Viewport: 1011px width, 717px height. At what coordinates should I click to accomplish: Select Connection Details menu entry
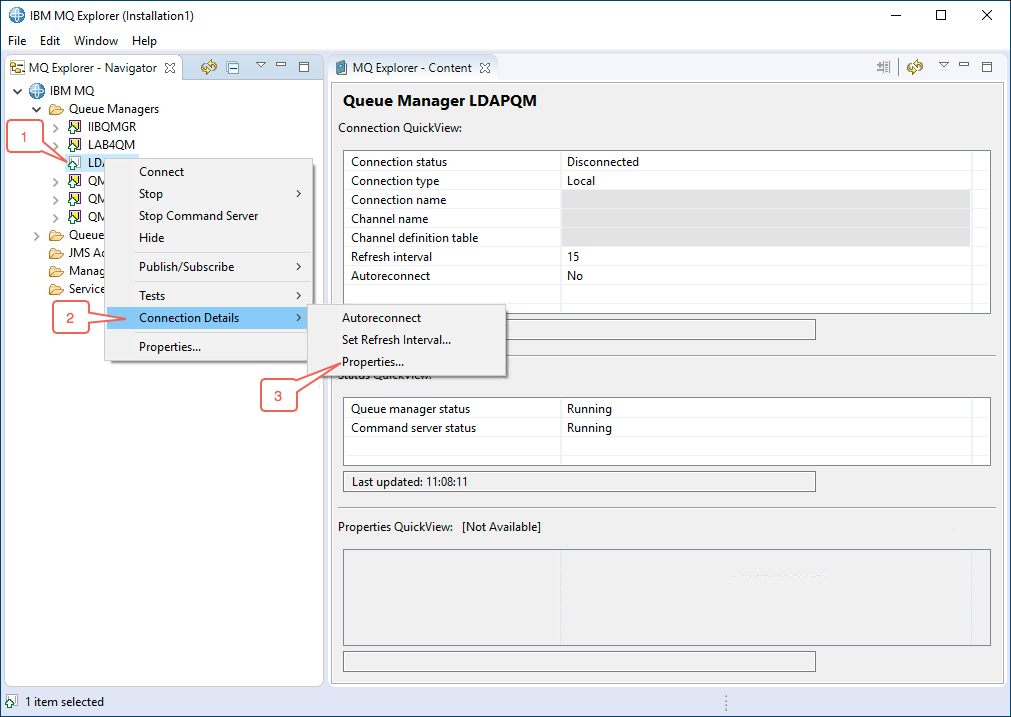(x=208, y=318)
